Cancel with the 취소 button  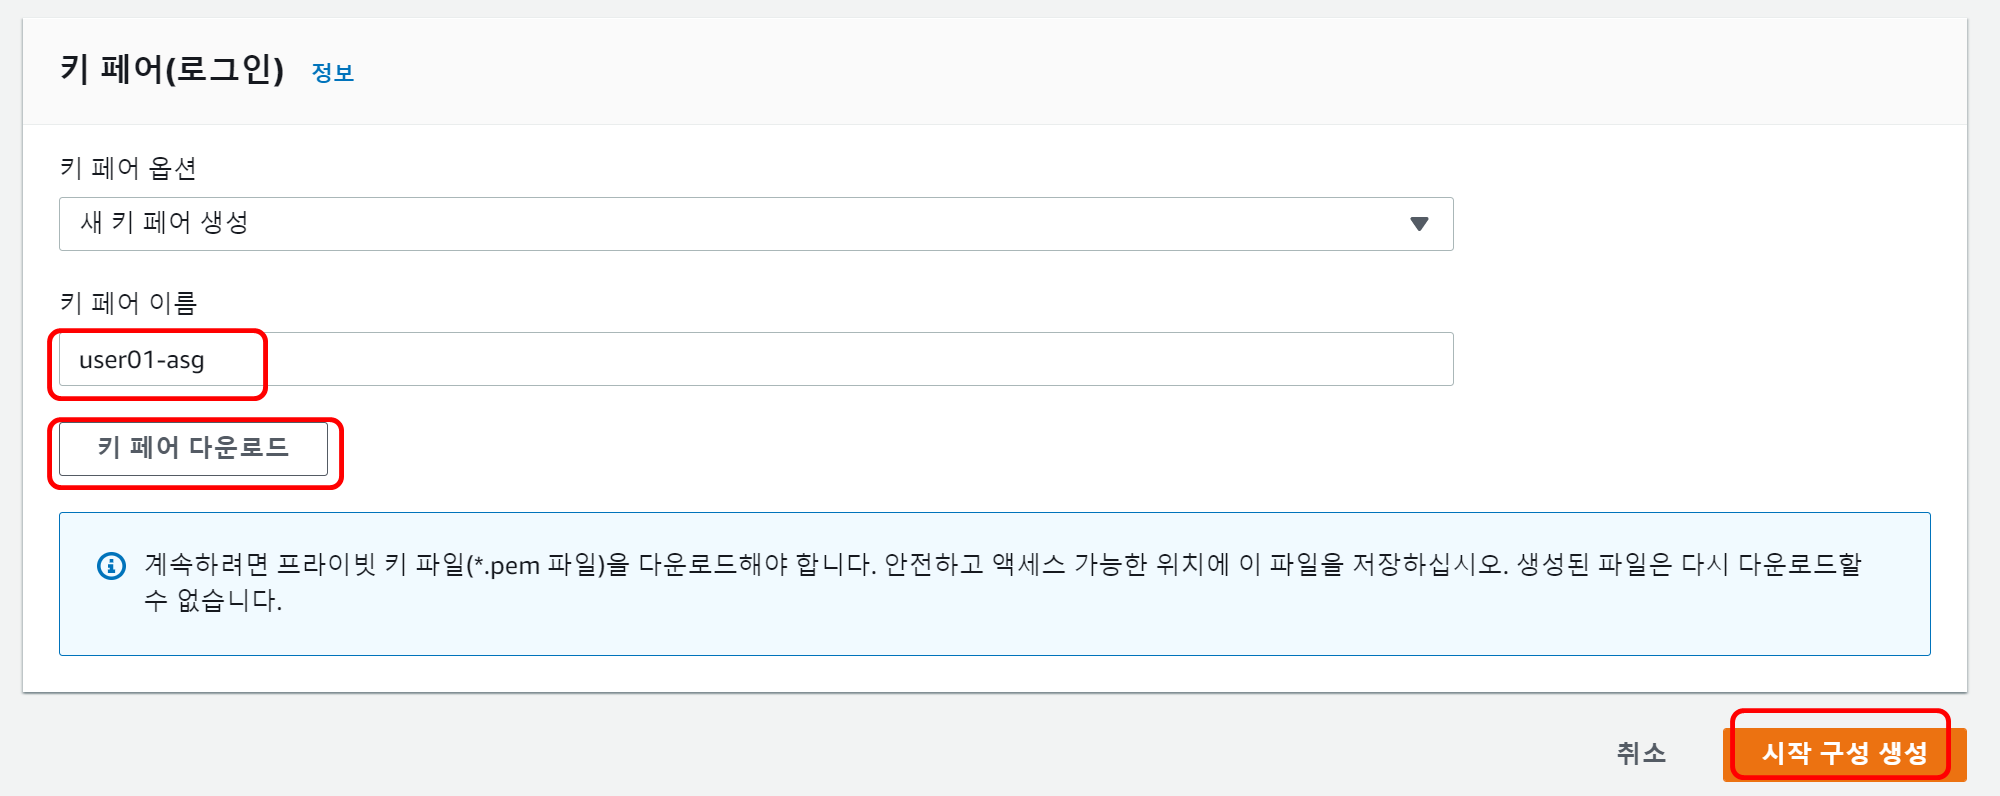(1641, 753)
